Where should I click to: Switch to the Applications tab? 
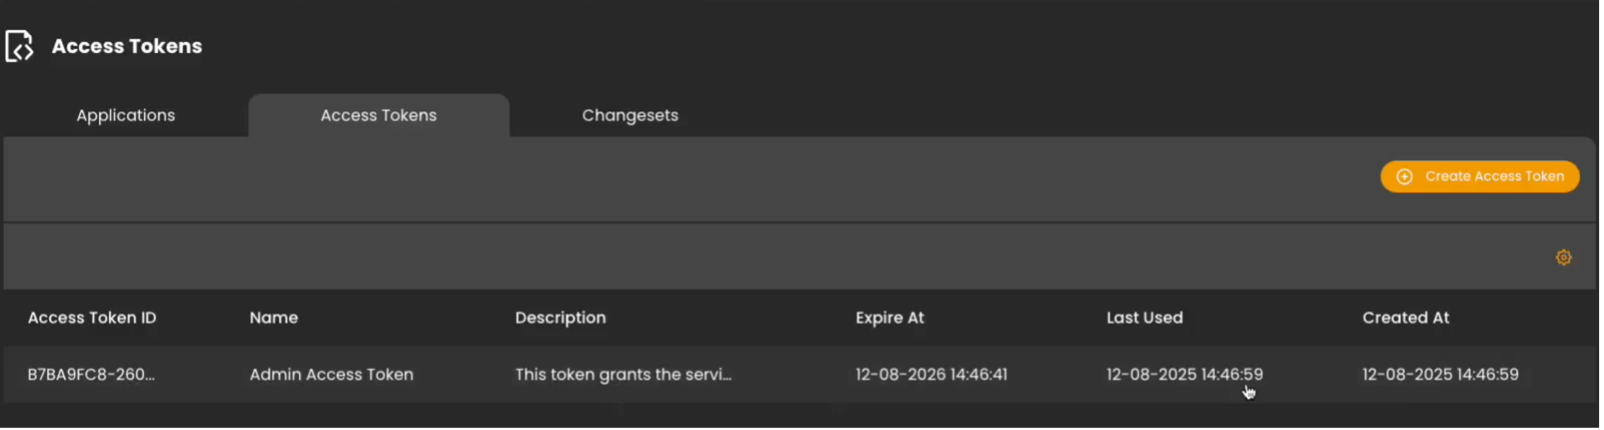pos(126,116)
